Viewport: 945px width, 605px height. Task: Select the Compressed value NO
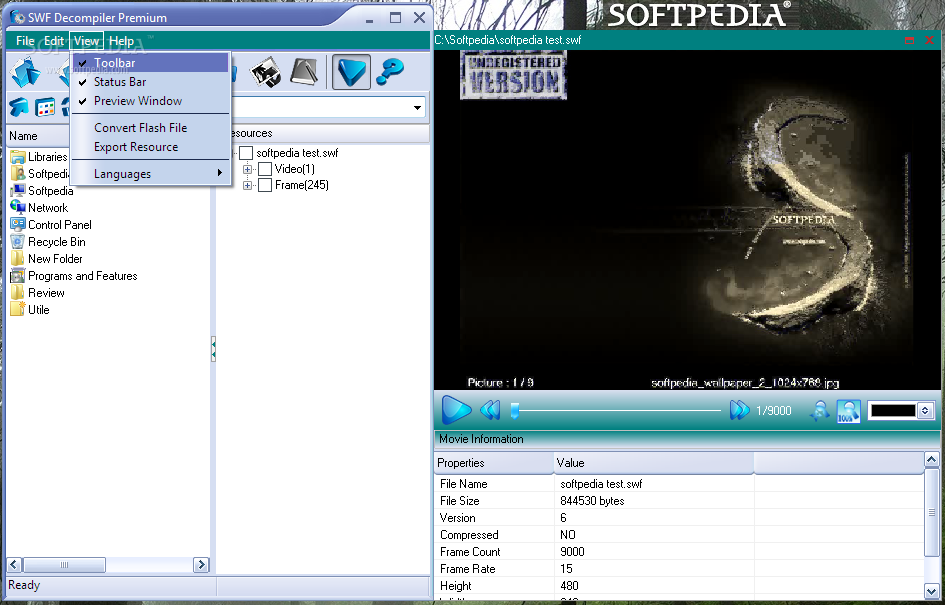568,535
